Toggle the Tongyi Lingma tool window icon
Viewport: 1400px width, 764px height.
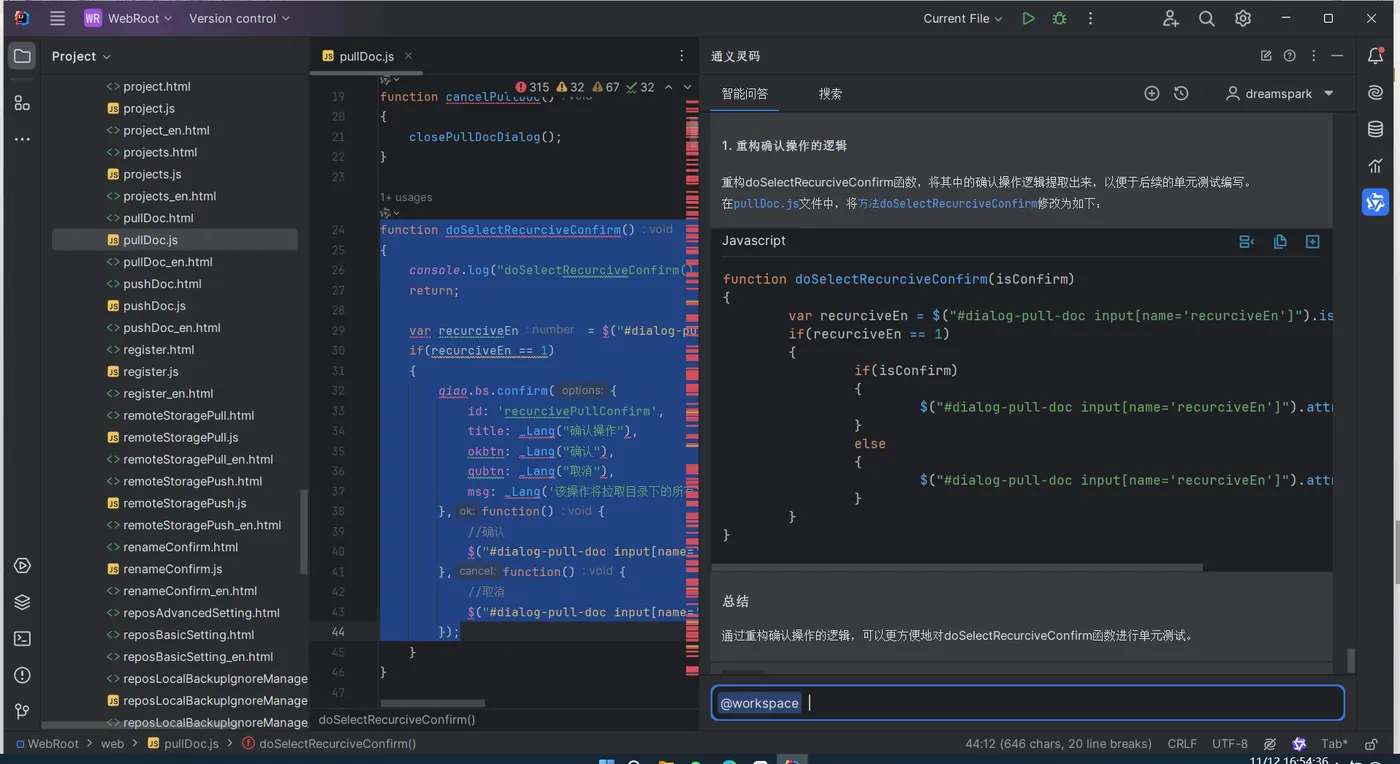click(1376, 202)
